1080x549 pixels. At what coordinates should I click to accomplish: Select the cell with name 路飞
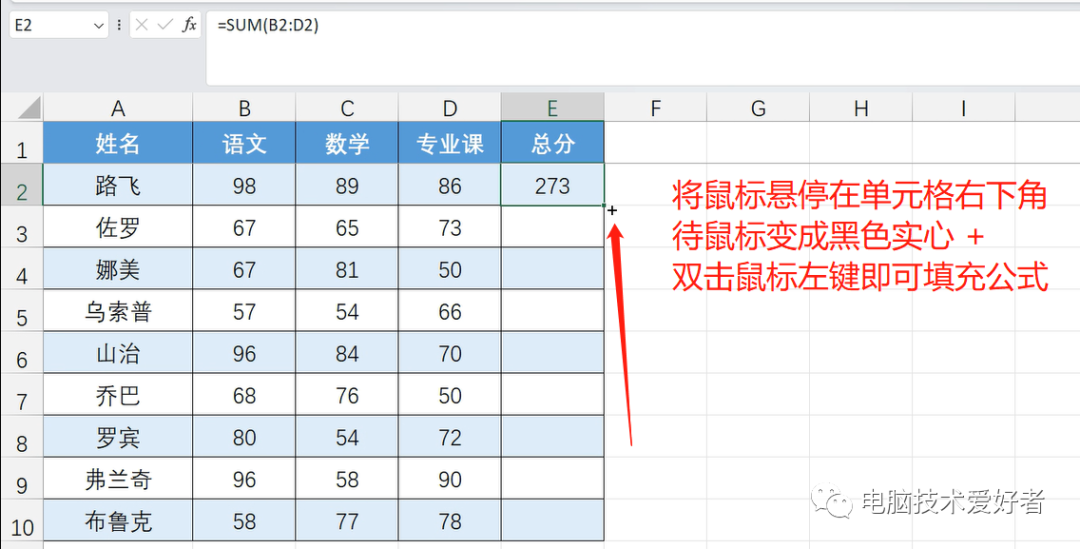[118, 185]
